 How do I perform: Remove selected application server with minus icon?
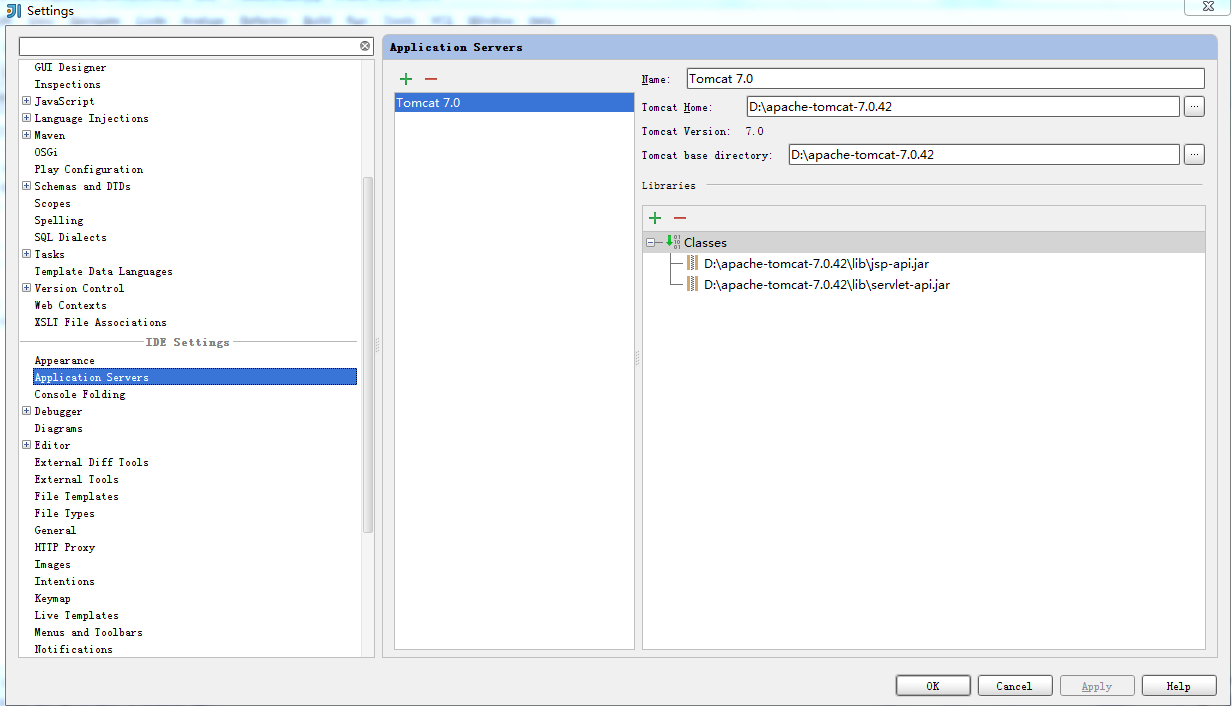[431, 79]
